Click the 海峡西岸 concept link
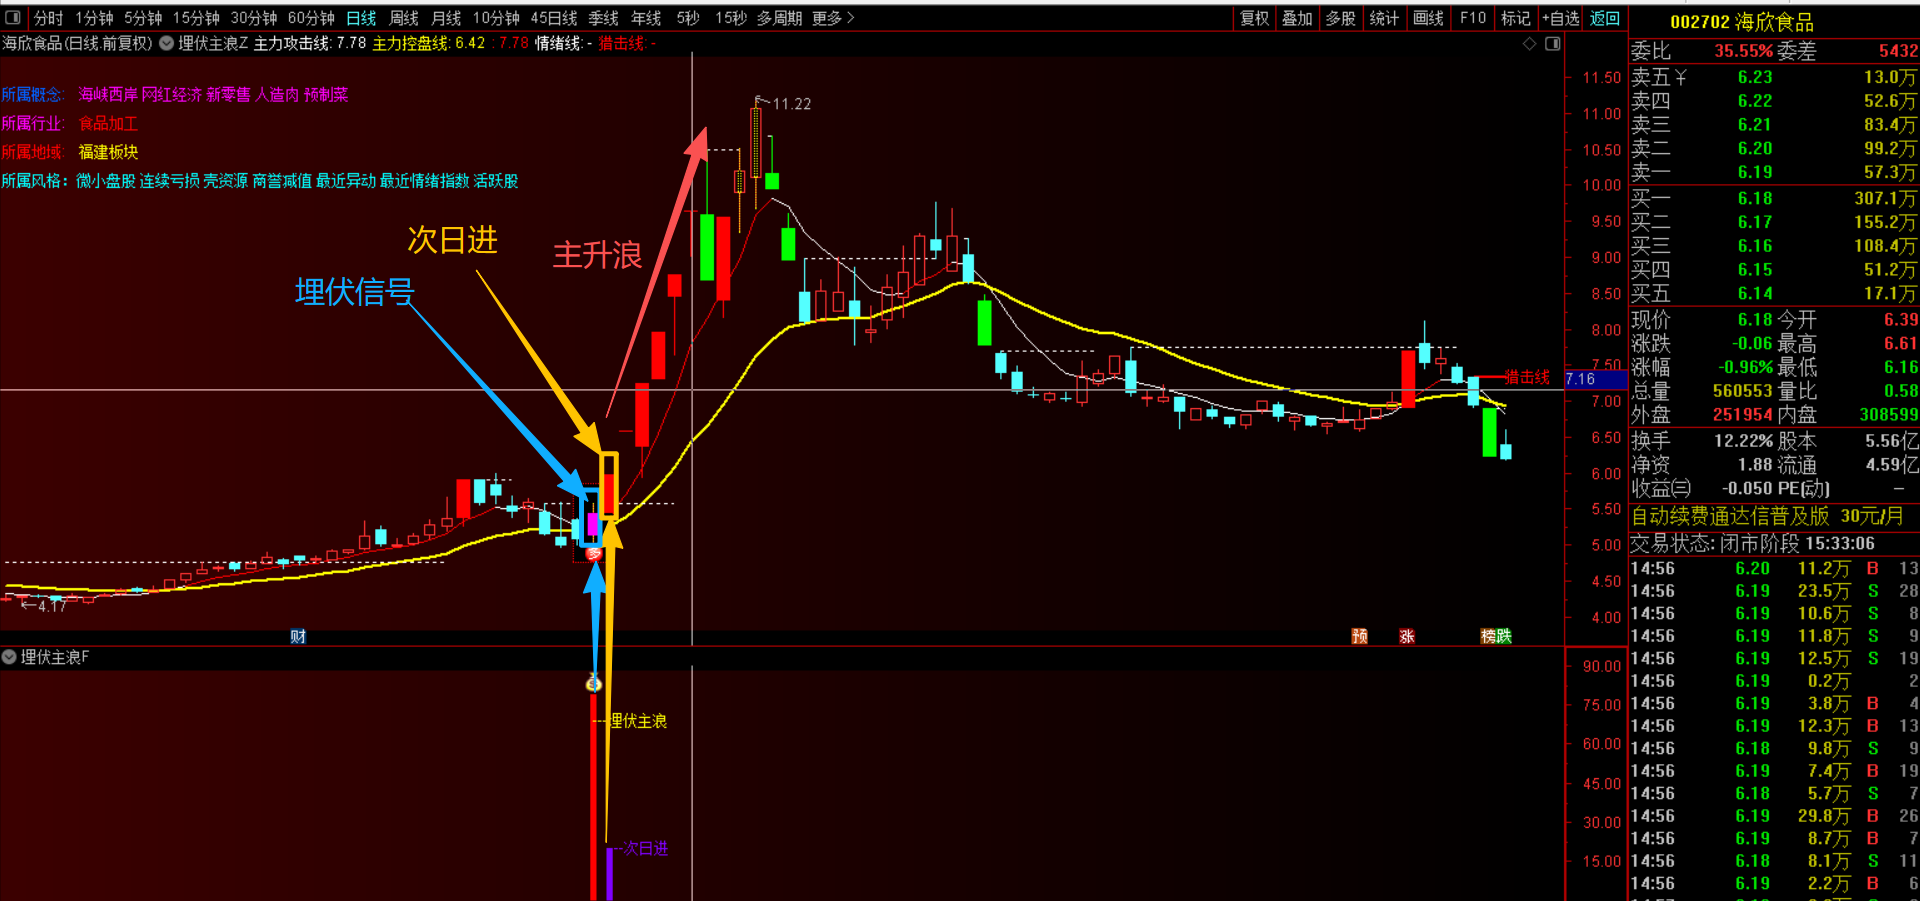 click(x=108, y=94)
